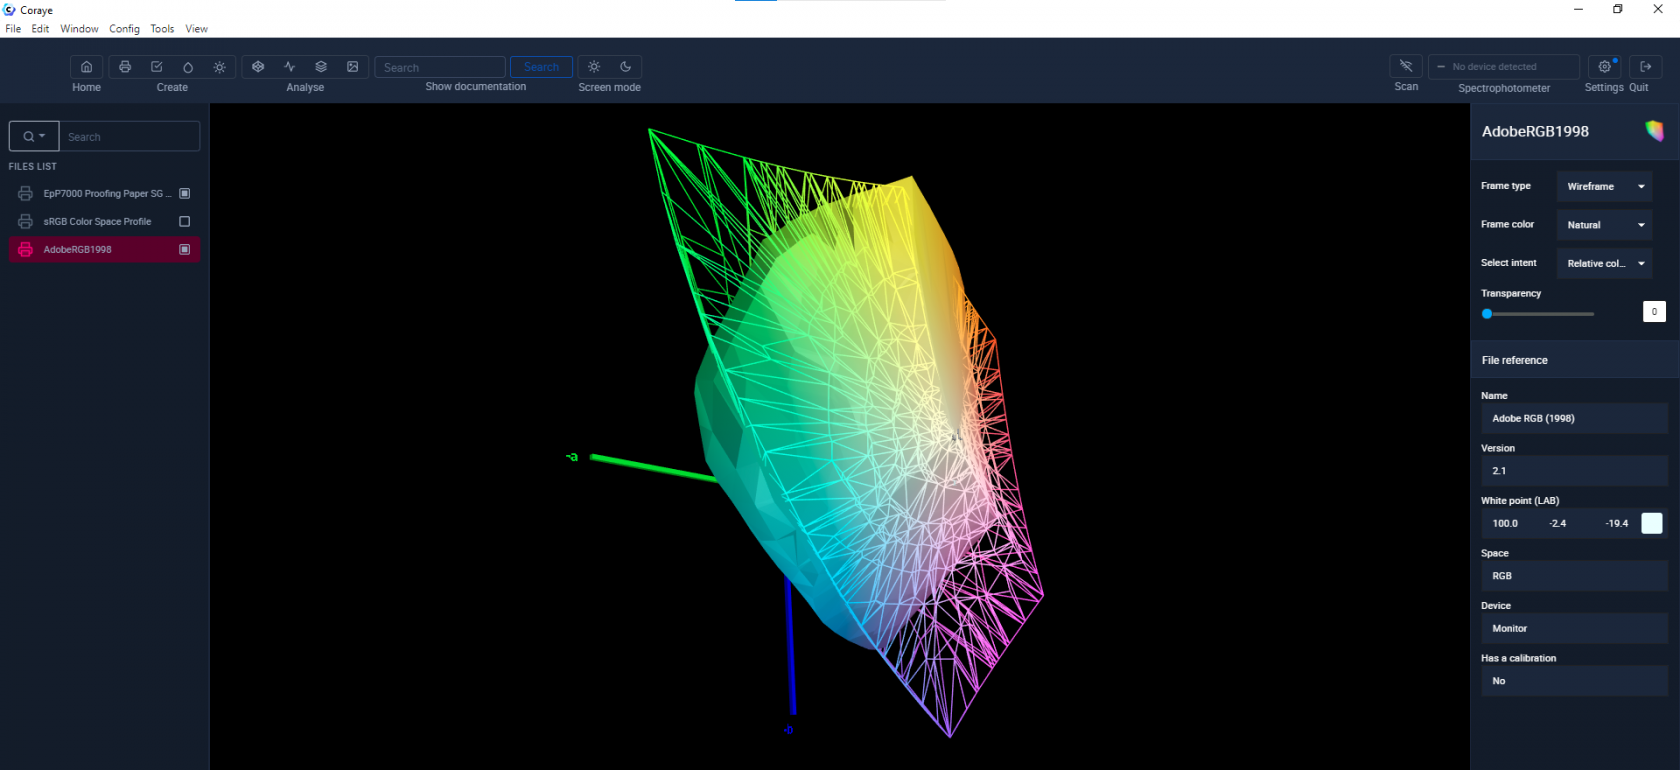The width and height of the screenshot is (1680, 770).
Task: Open the View menu
Action: tap(196, 29)
